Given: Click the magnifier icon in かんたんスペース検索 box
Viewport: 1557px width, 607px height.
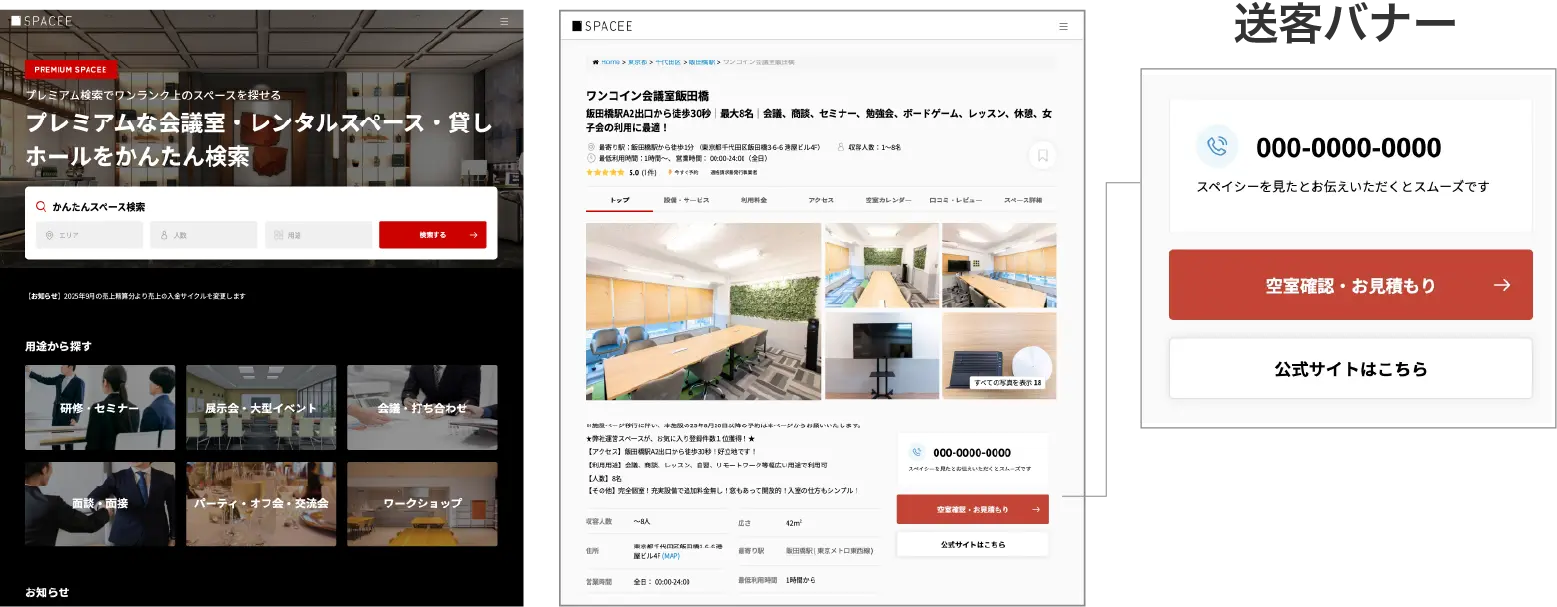Looking at the screenshot, I should (39, 206).
